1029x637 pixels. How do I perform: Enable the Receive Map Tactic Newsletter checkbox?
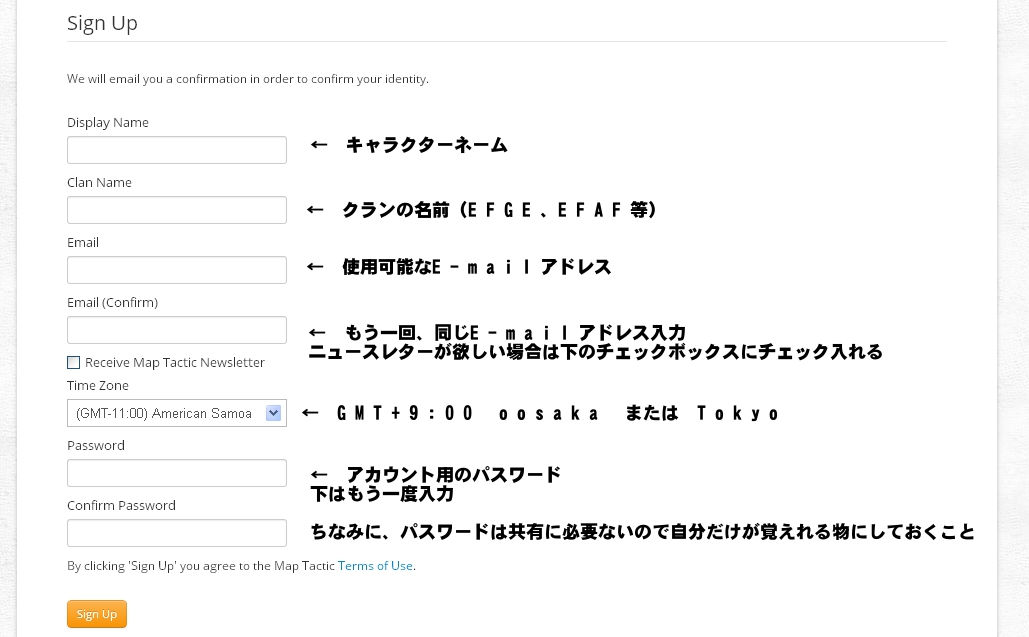73,363
